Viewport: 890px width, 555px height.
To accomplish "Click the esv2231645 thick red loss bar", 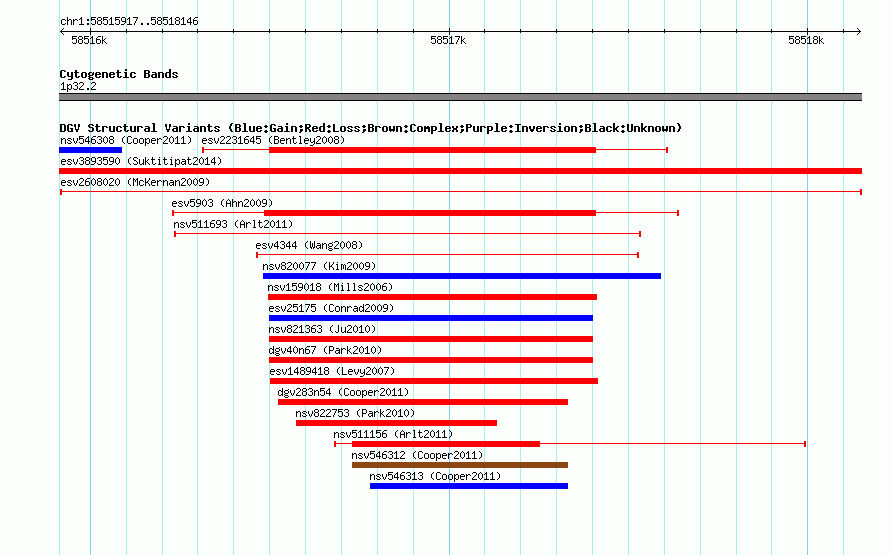I will (x=433, y=150).
